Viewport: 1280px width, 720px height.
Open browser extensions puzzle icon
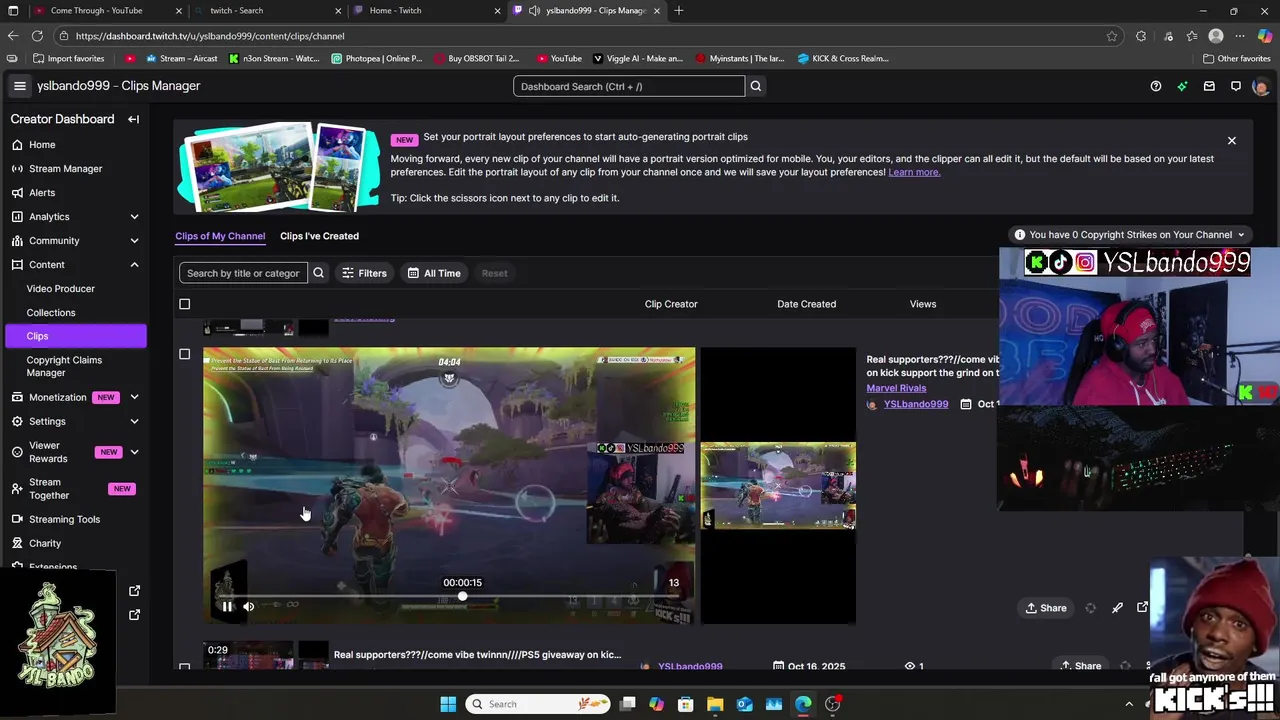(1141, 36)
